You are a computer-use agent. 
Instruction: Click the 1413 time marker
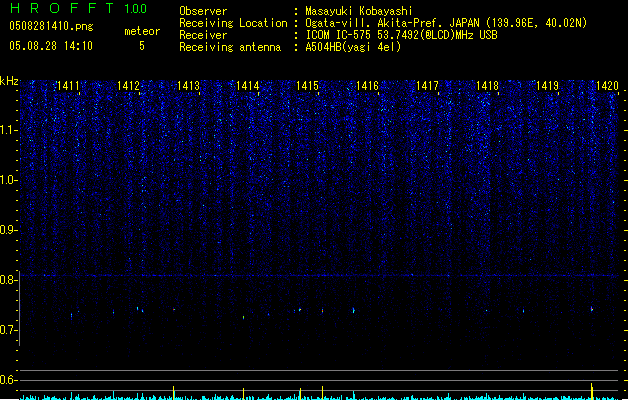(x=188, y=86)
